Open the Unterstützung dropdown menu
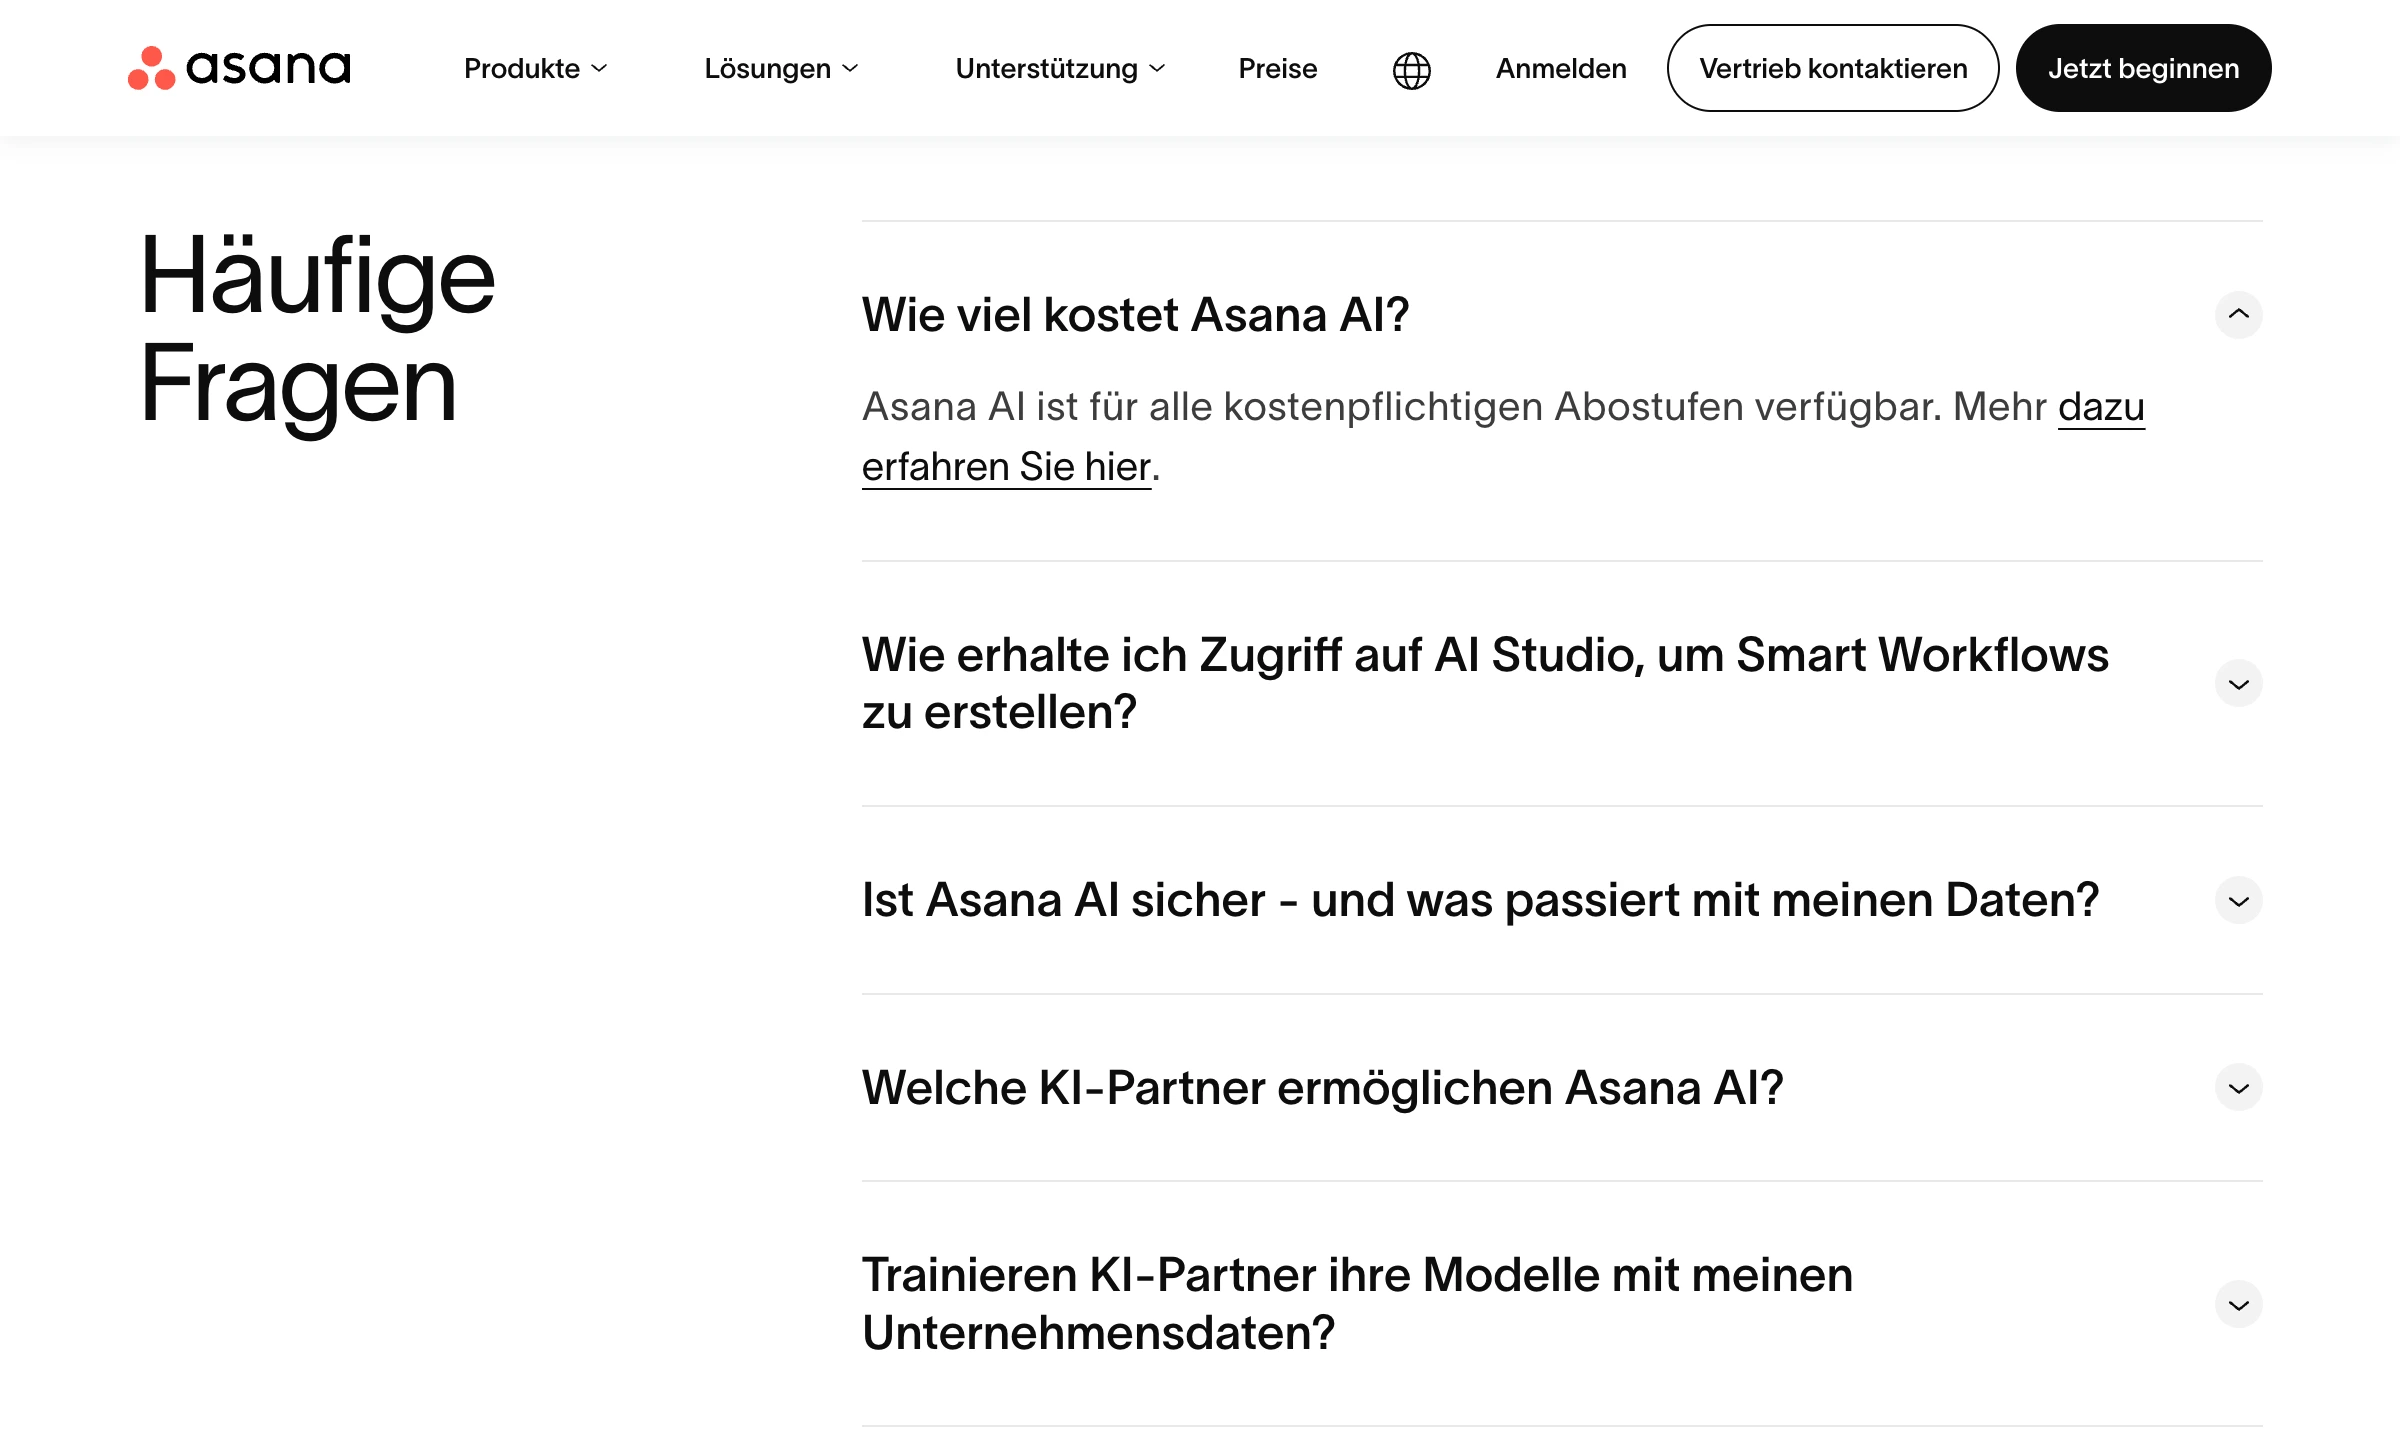 coord(1060,69)
